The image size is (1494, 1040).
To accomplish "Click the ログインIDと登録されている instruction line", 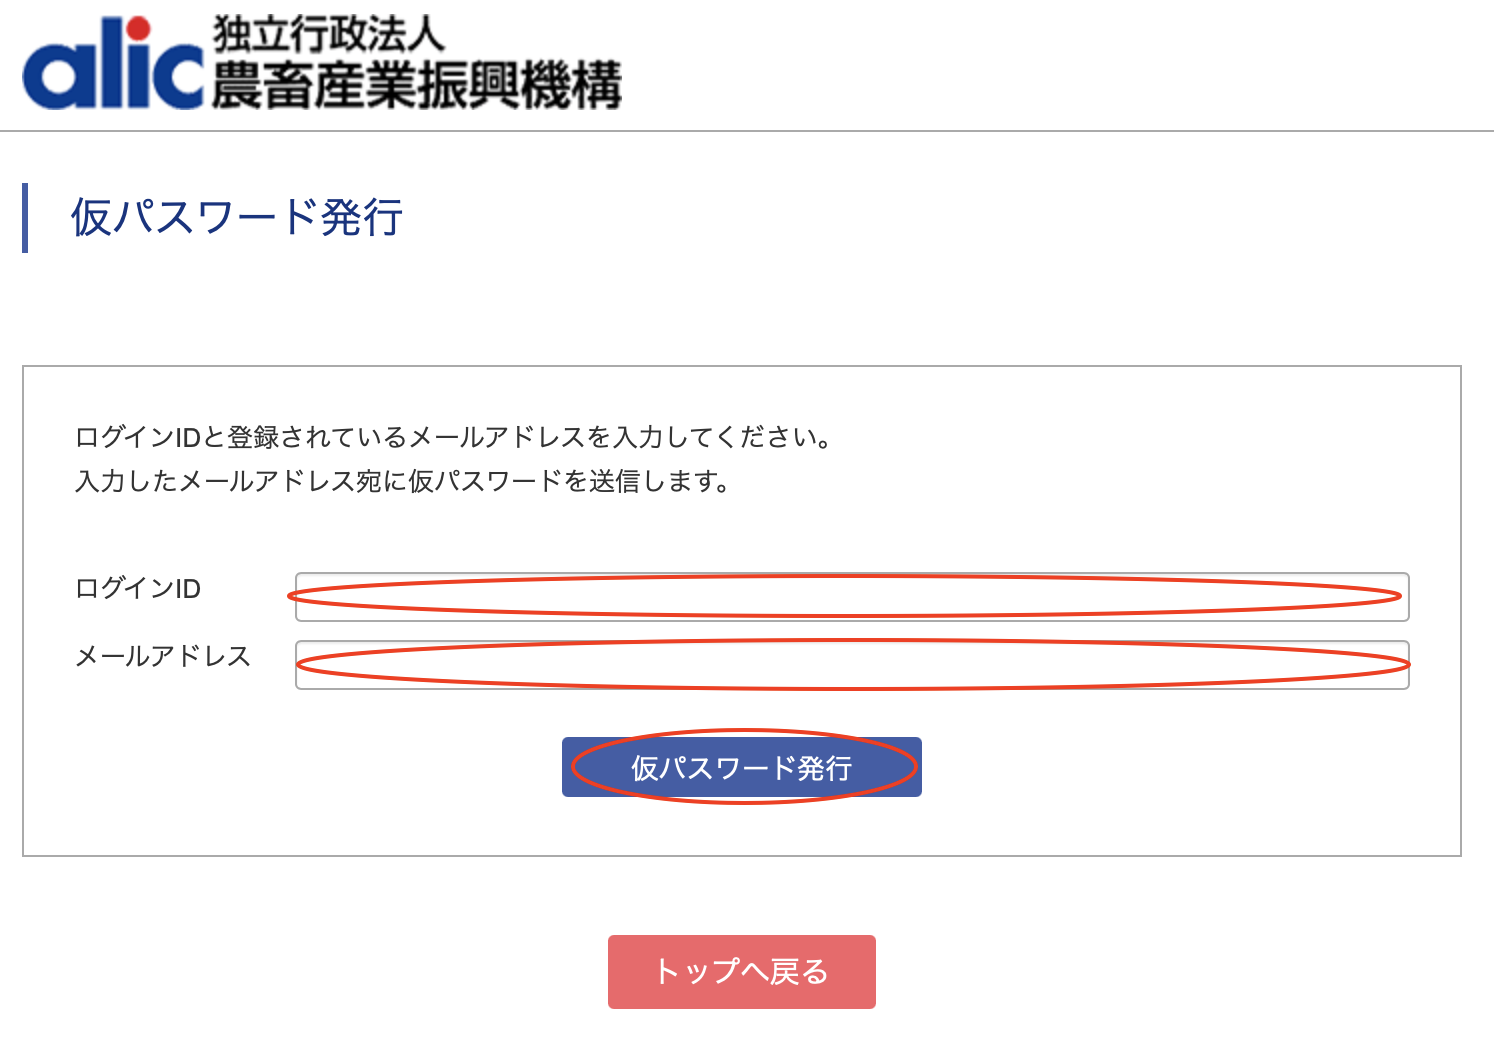I will point(455,437).
